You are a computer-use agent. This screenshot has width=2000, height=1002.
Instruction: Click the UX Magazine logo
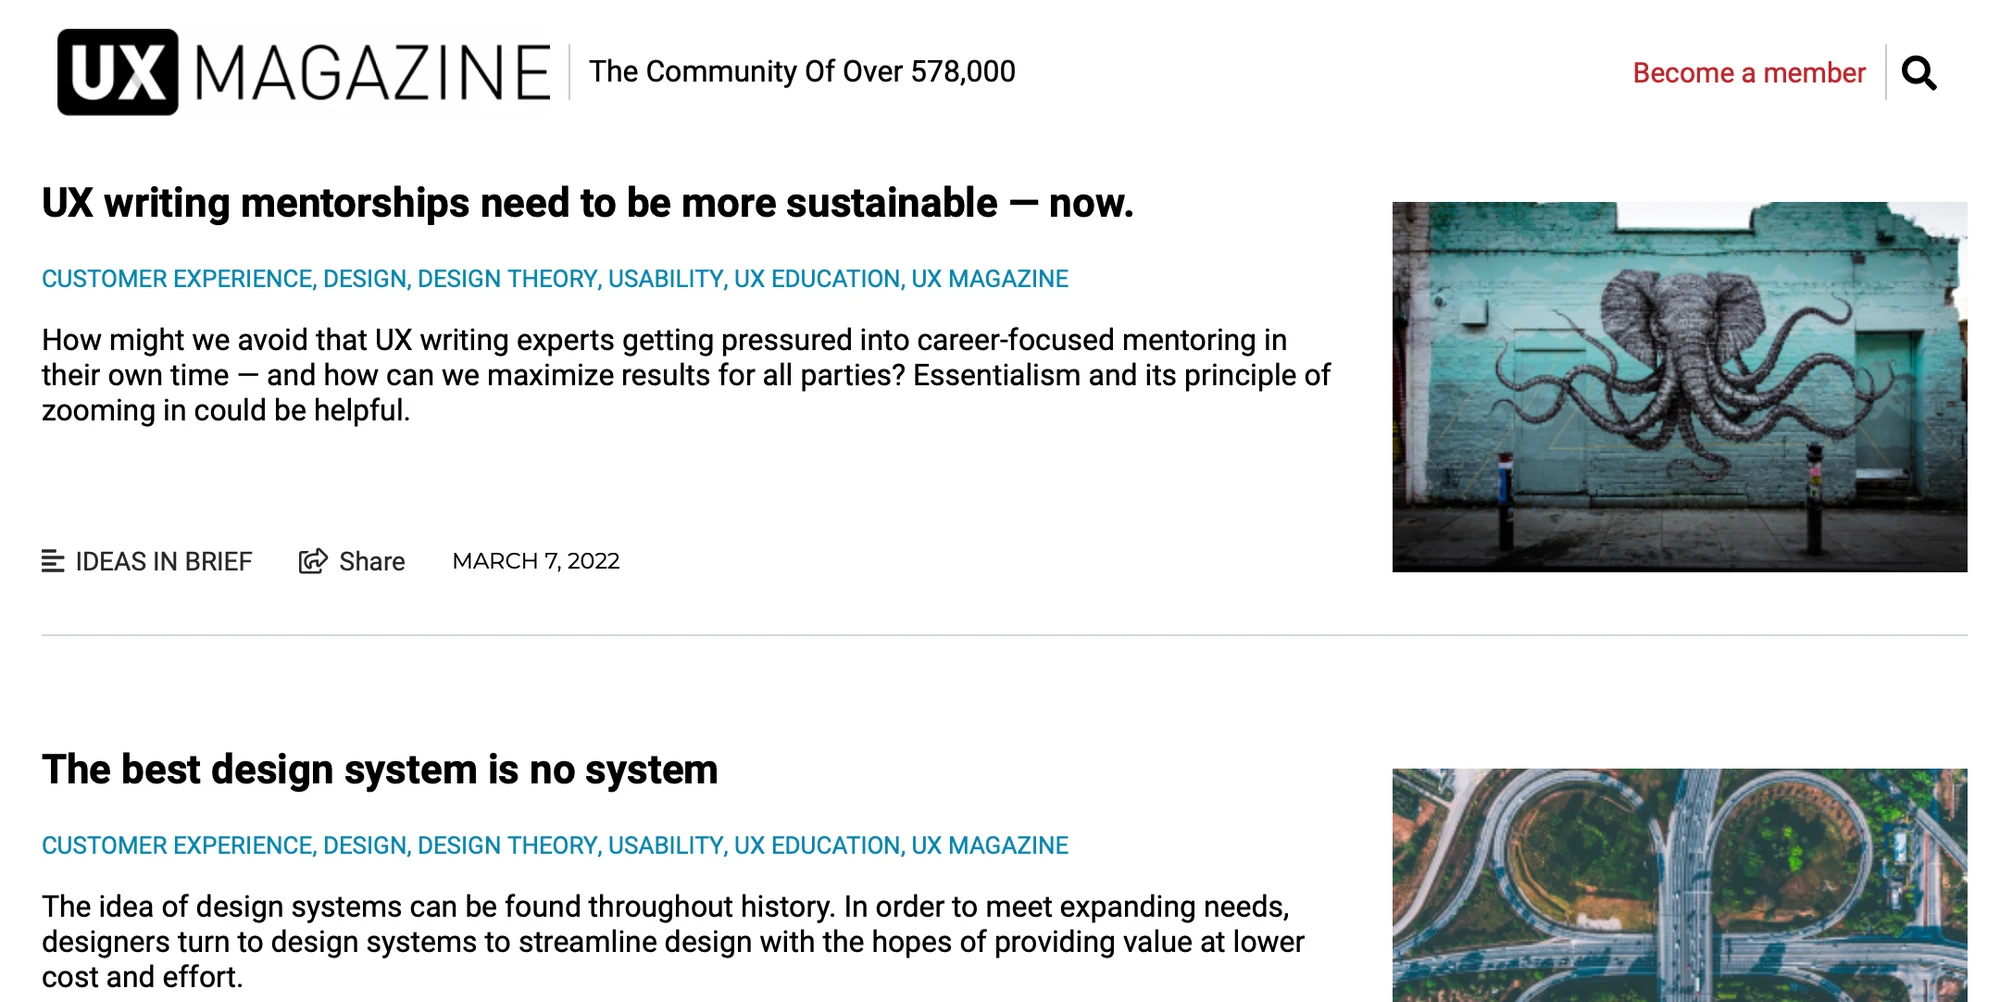click(x=300, y=68)
